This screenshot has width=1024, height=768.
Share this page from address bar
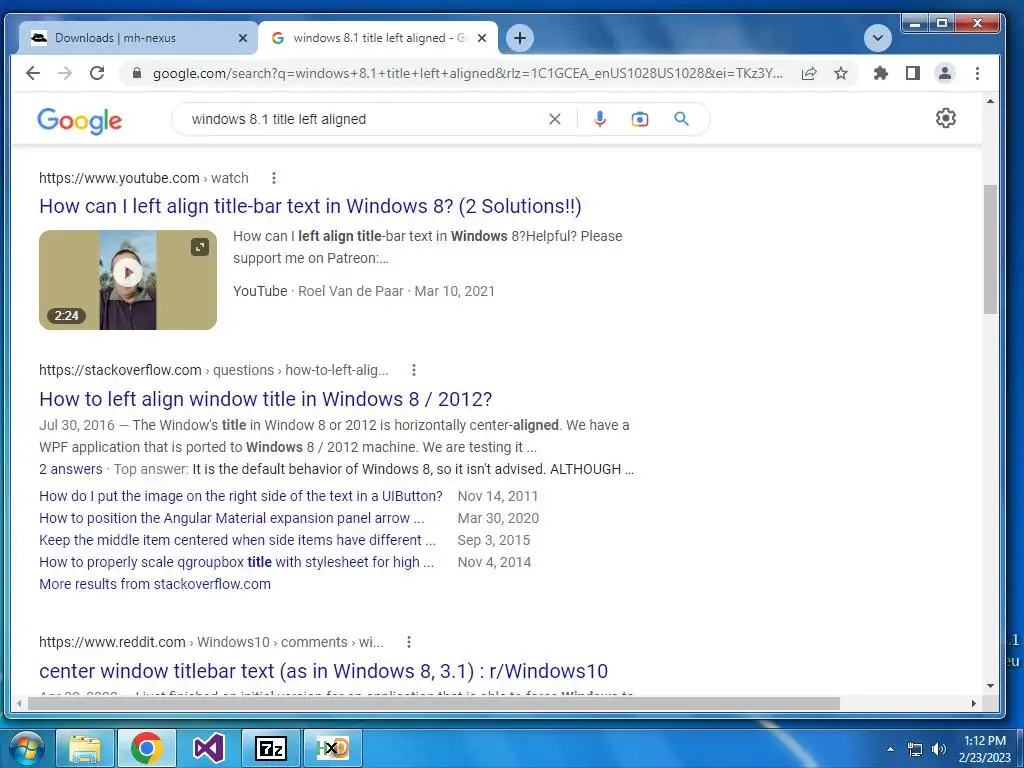pos(809,73)
